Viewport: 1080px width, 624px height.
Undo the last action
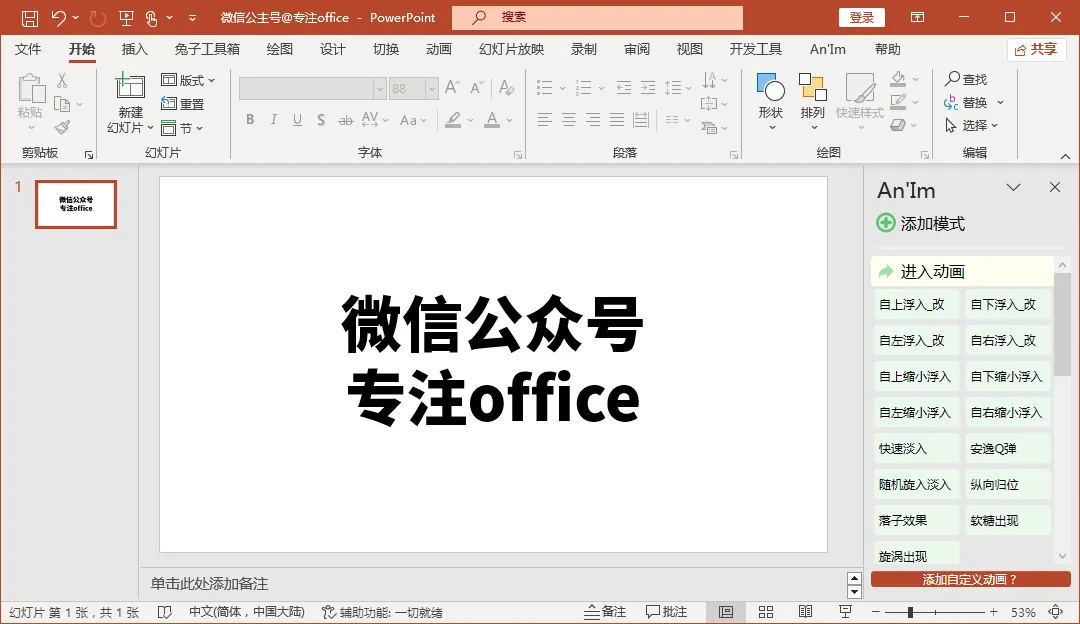point(59,18)
